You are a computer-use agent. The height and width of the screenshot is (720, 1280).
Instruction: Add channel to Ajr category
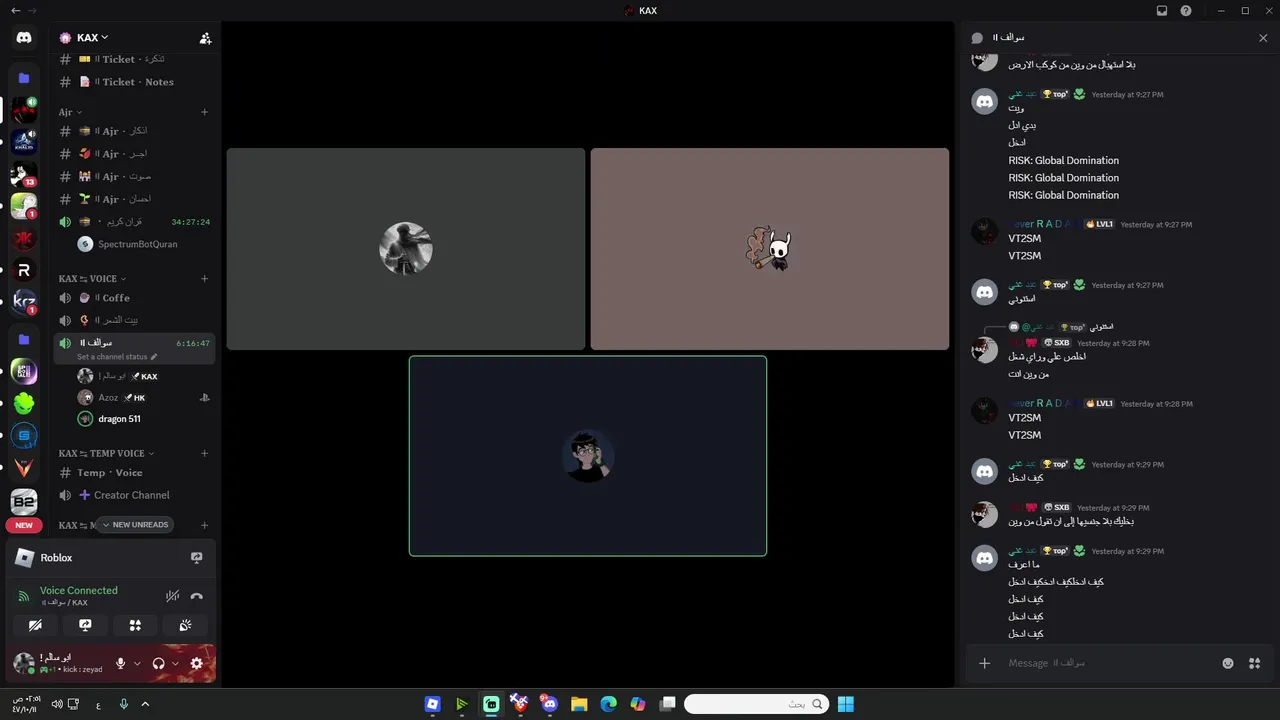pyautogui.click(x=204, y=112)
